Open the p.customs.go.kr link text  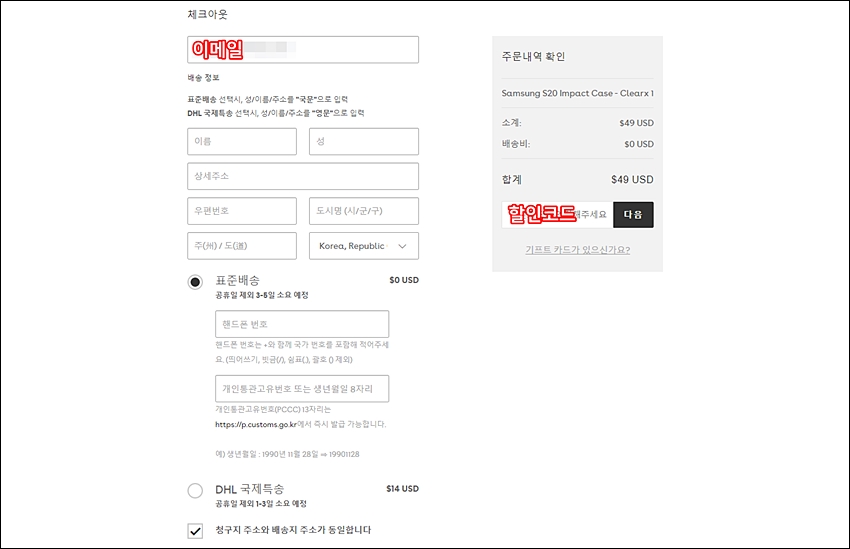point(256,424)
